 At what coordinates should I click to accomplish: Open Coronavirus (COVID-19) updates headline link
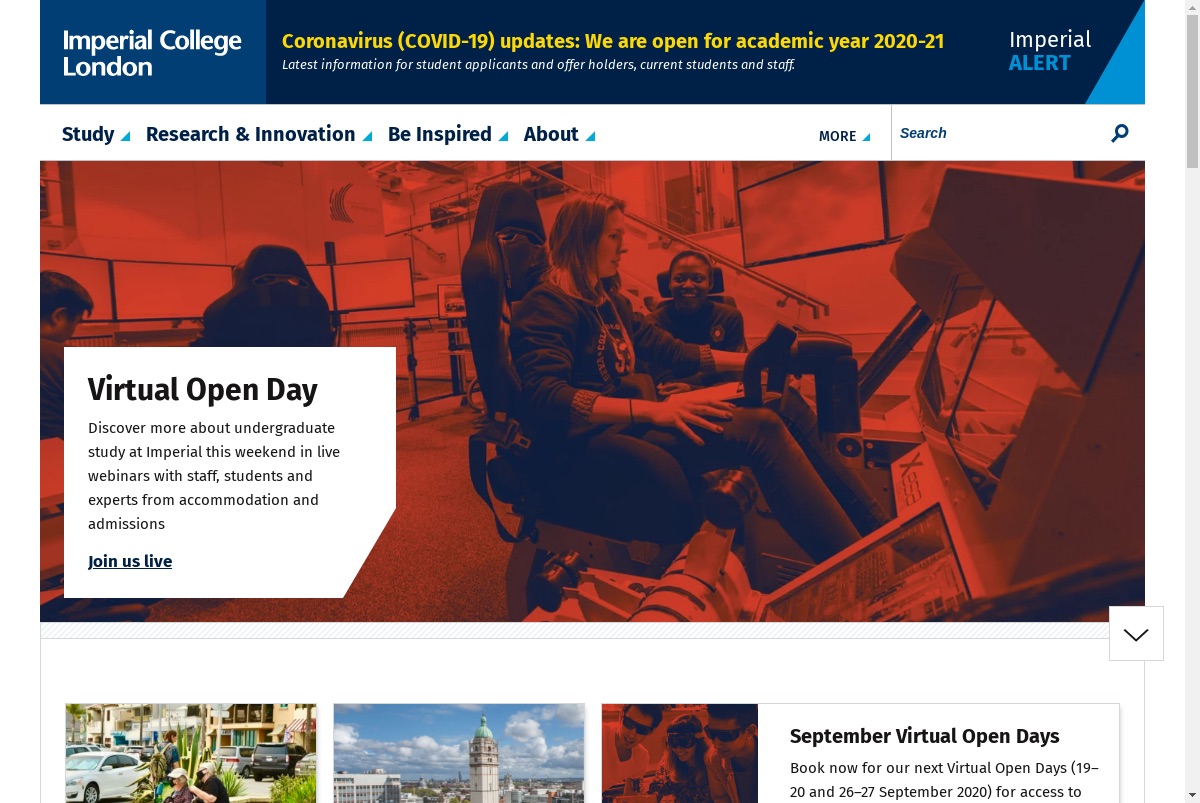coord(613,41)
